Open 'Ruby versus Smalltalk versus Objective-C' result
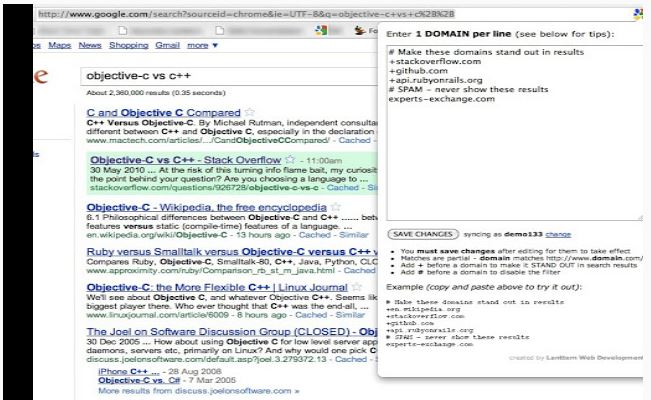 click(x=232, y=252)
